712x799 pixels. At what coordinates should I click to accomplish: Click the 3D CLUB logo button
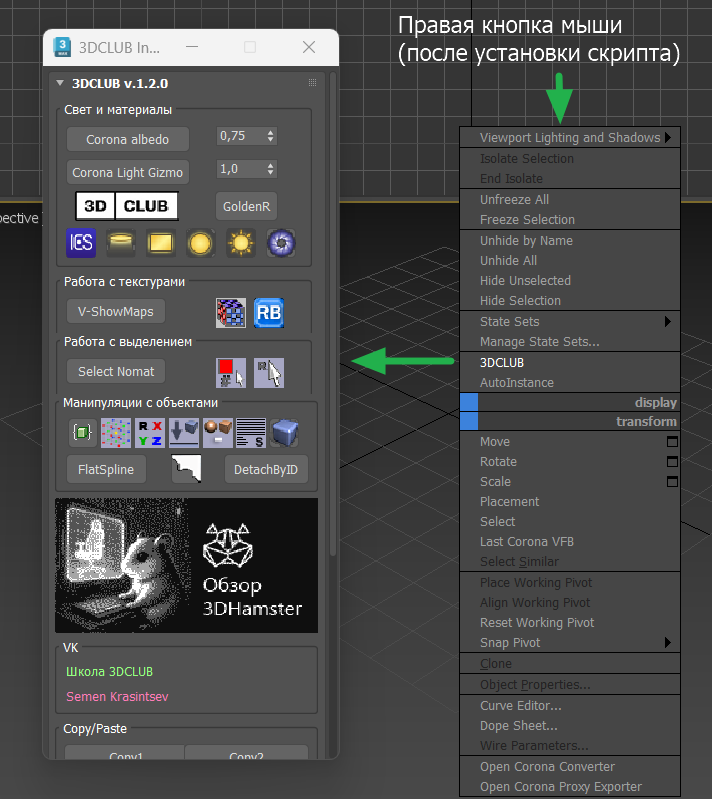click(x=127, y=206)
